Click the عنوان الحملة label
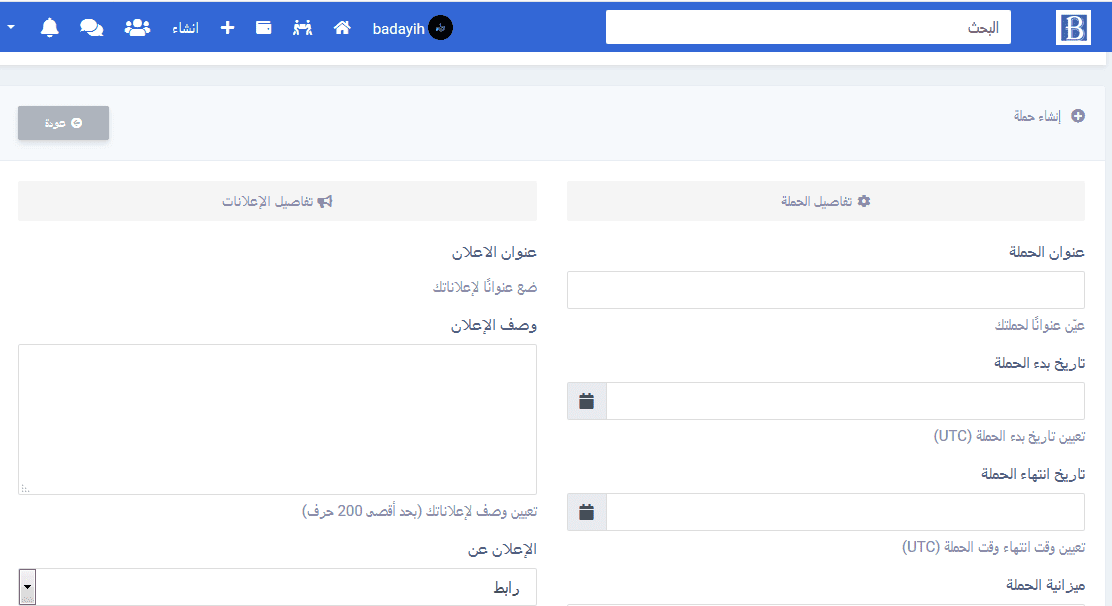This screenshot has height=606, width=1112. point(1047,252)
